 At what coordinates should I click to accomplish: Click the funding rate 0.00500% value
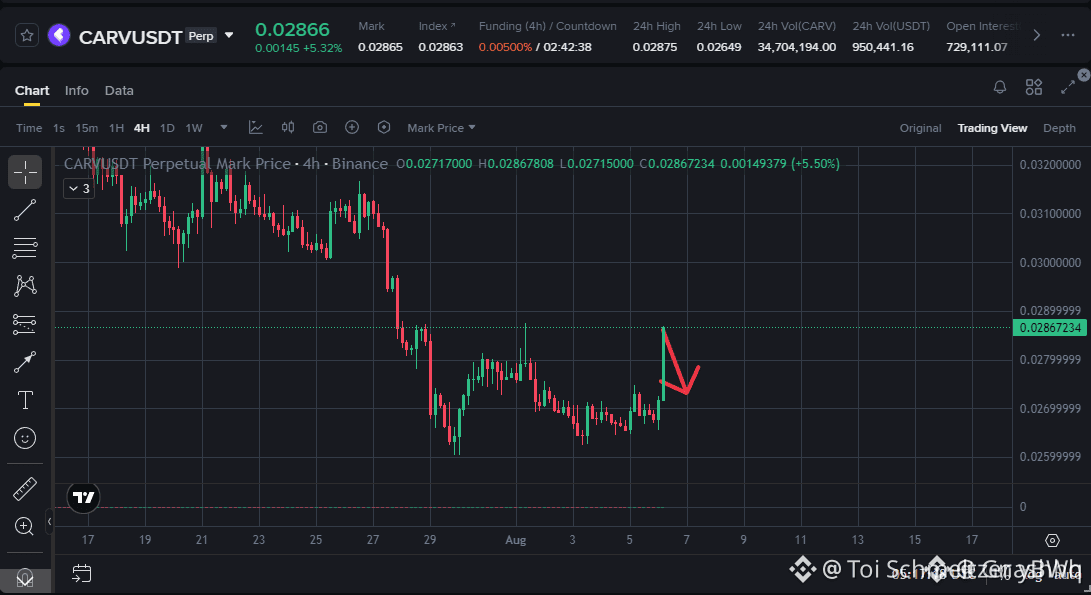click(505, 47)
